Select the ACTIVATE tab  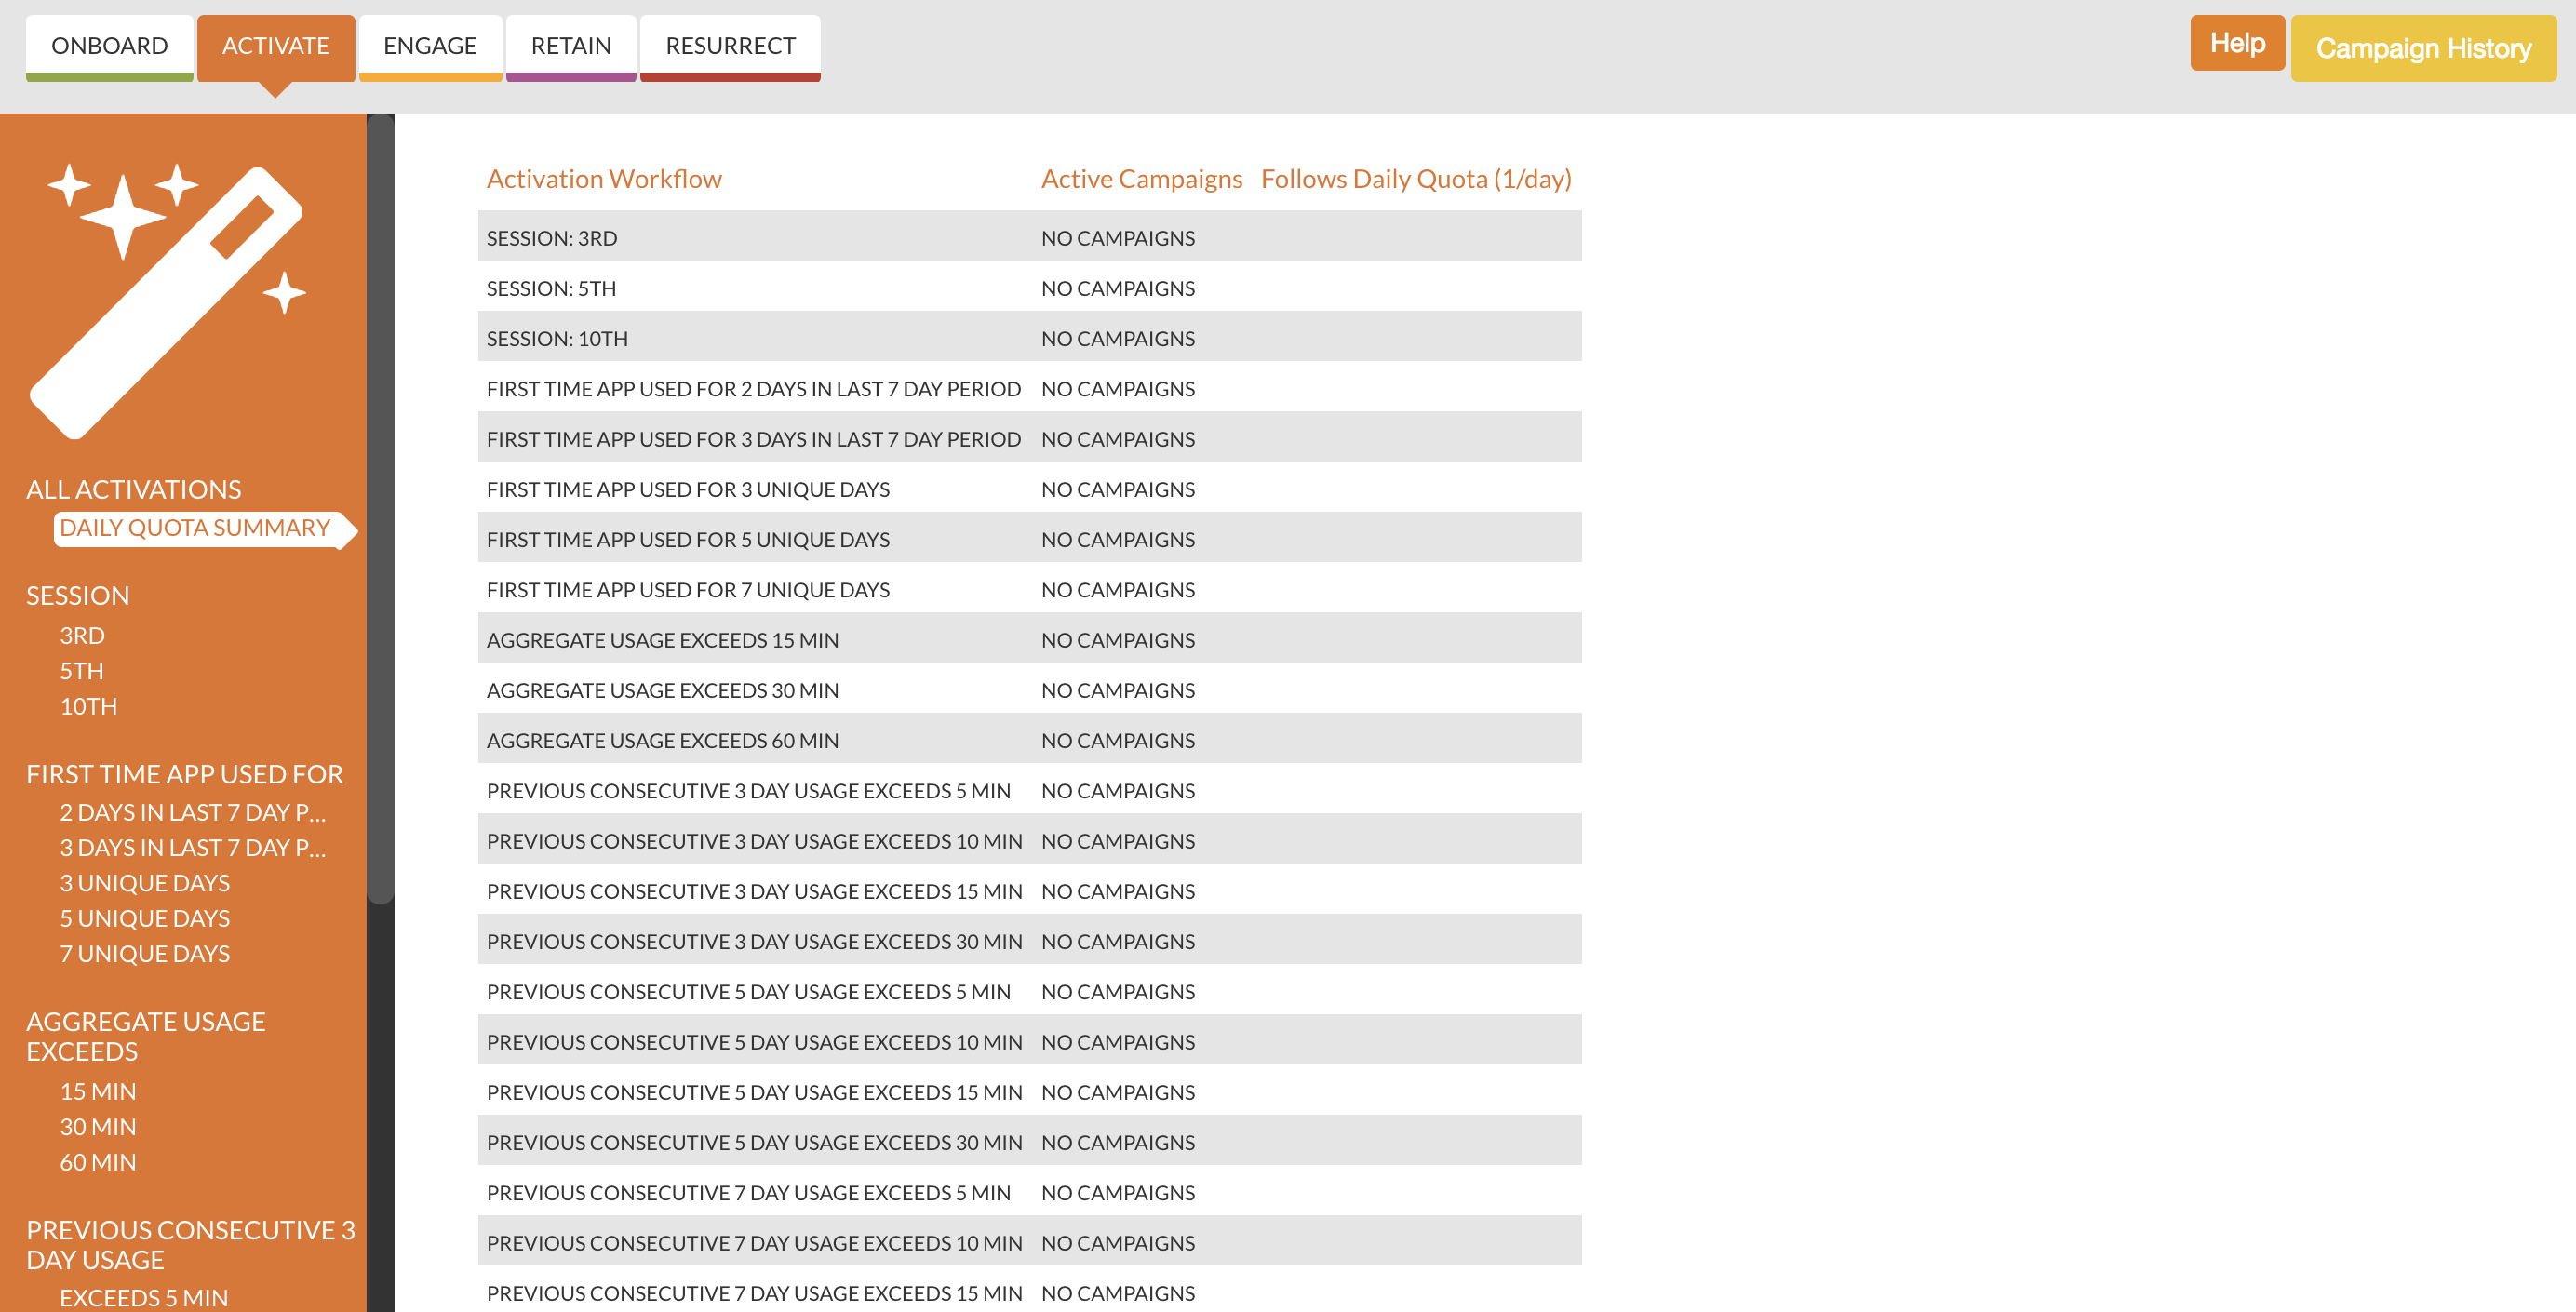(x=275, y=47)
